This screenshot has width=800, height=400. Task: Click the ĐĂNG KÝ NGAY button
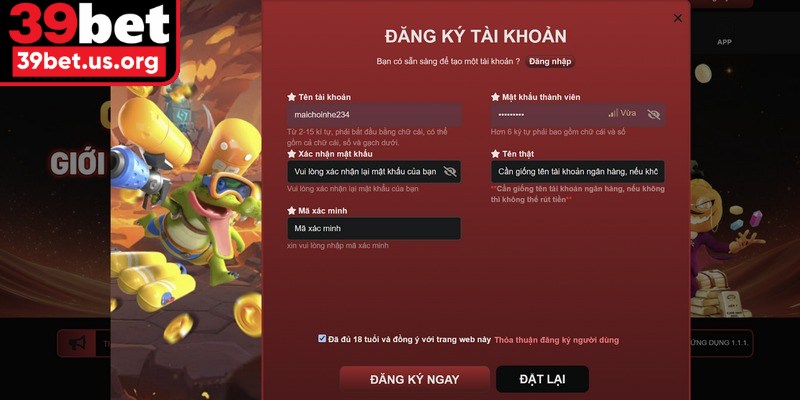[414, 380]
